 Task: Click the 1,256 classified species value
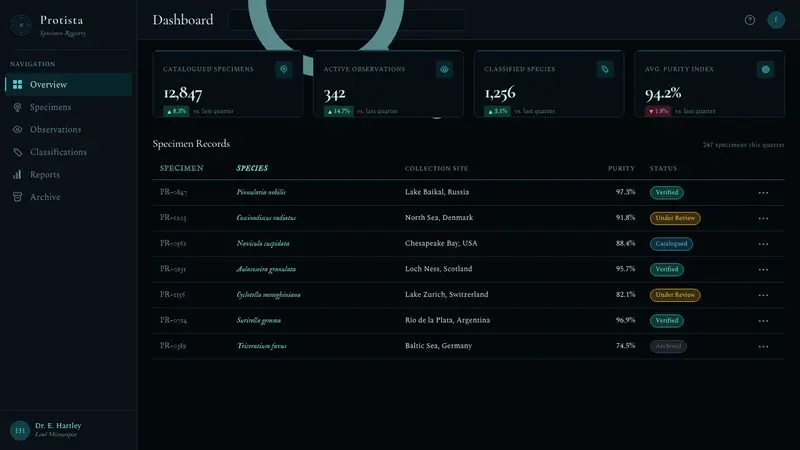click(x=500, y=93)
